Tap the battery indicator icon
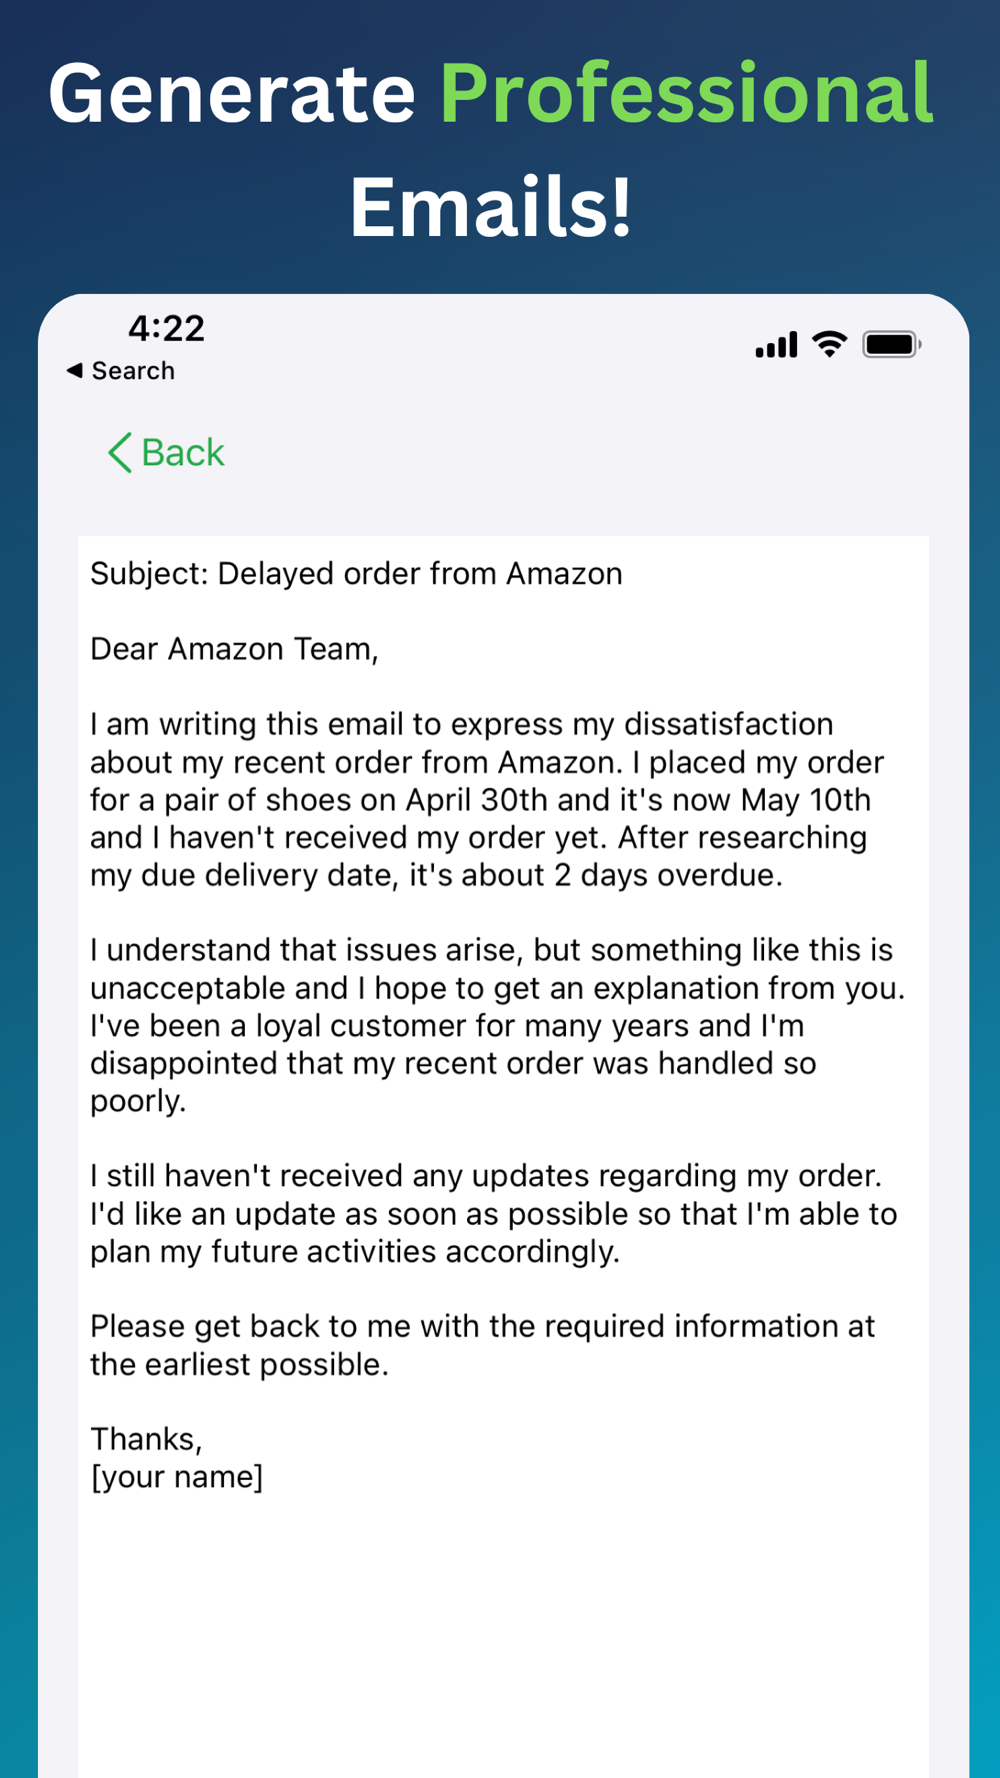The width and height of the screenshot is (1000, 1778). point(891,345)
